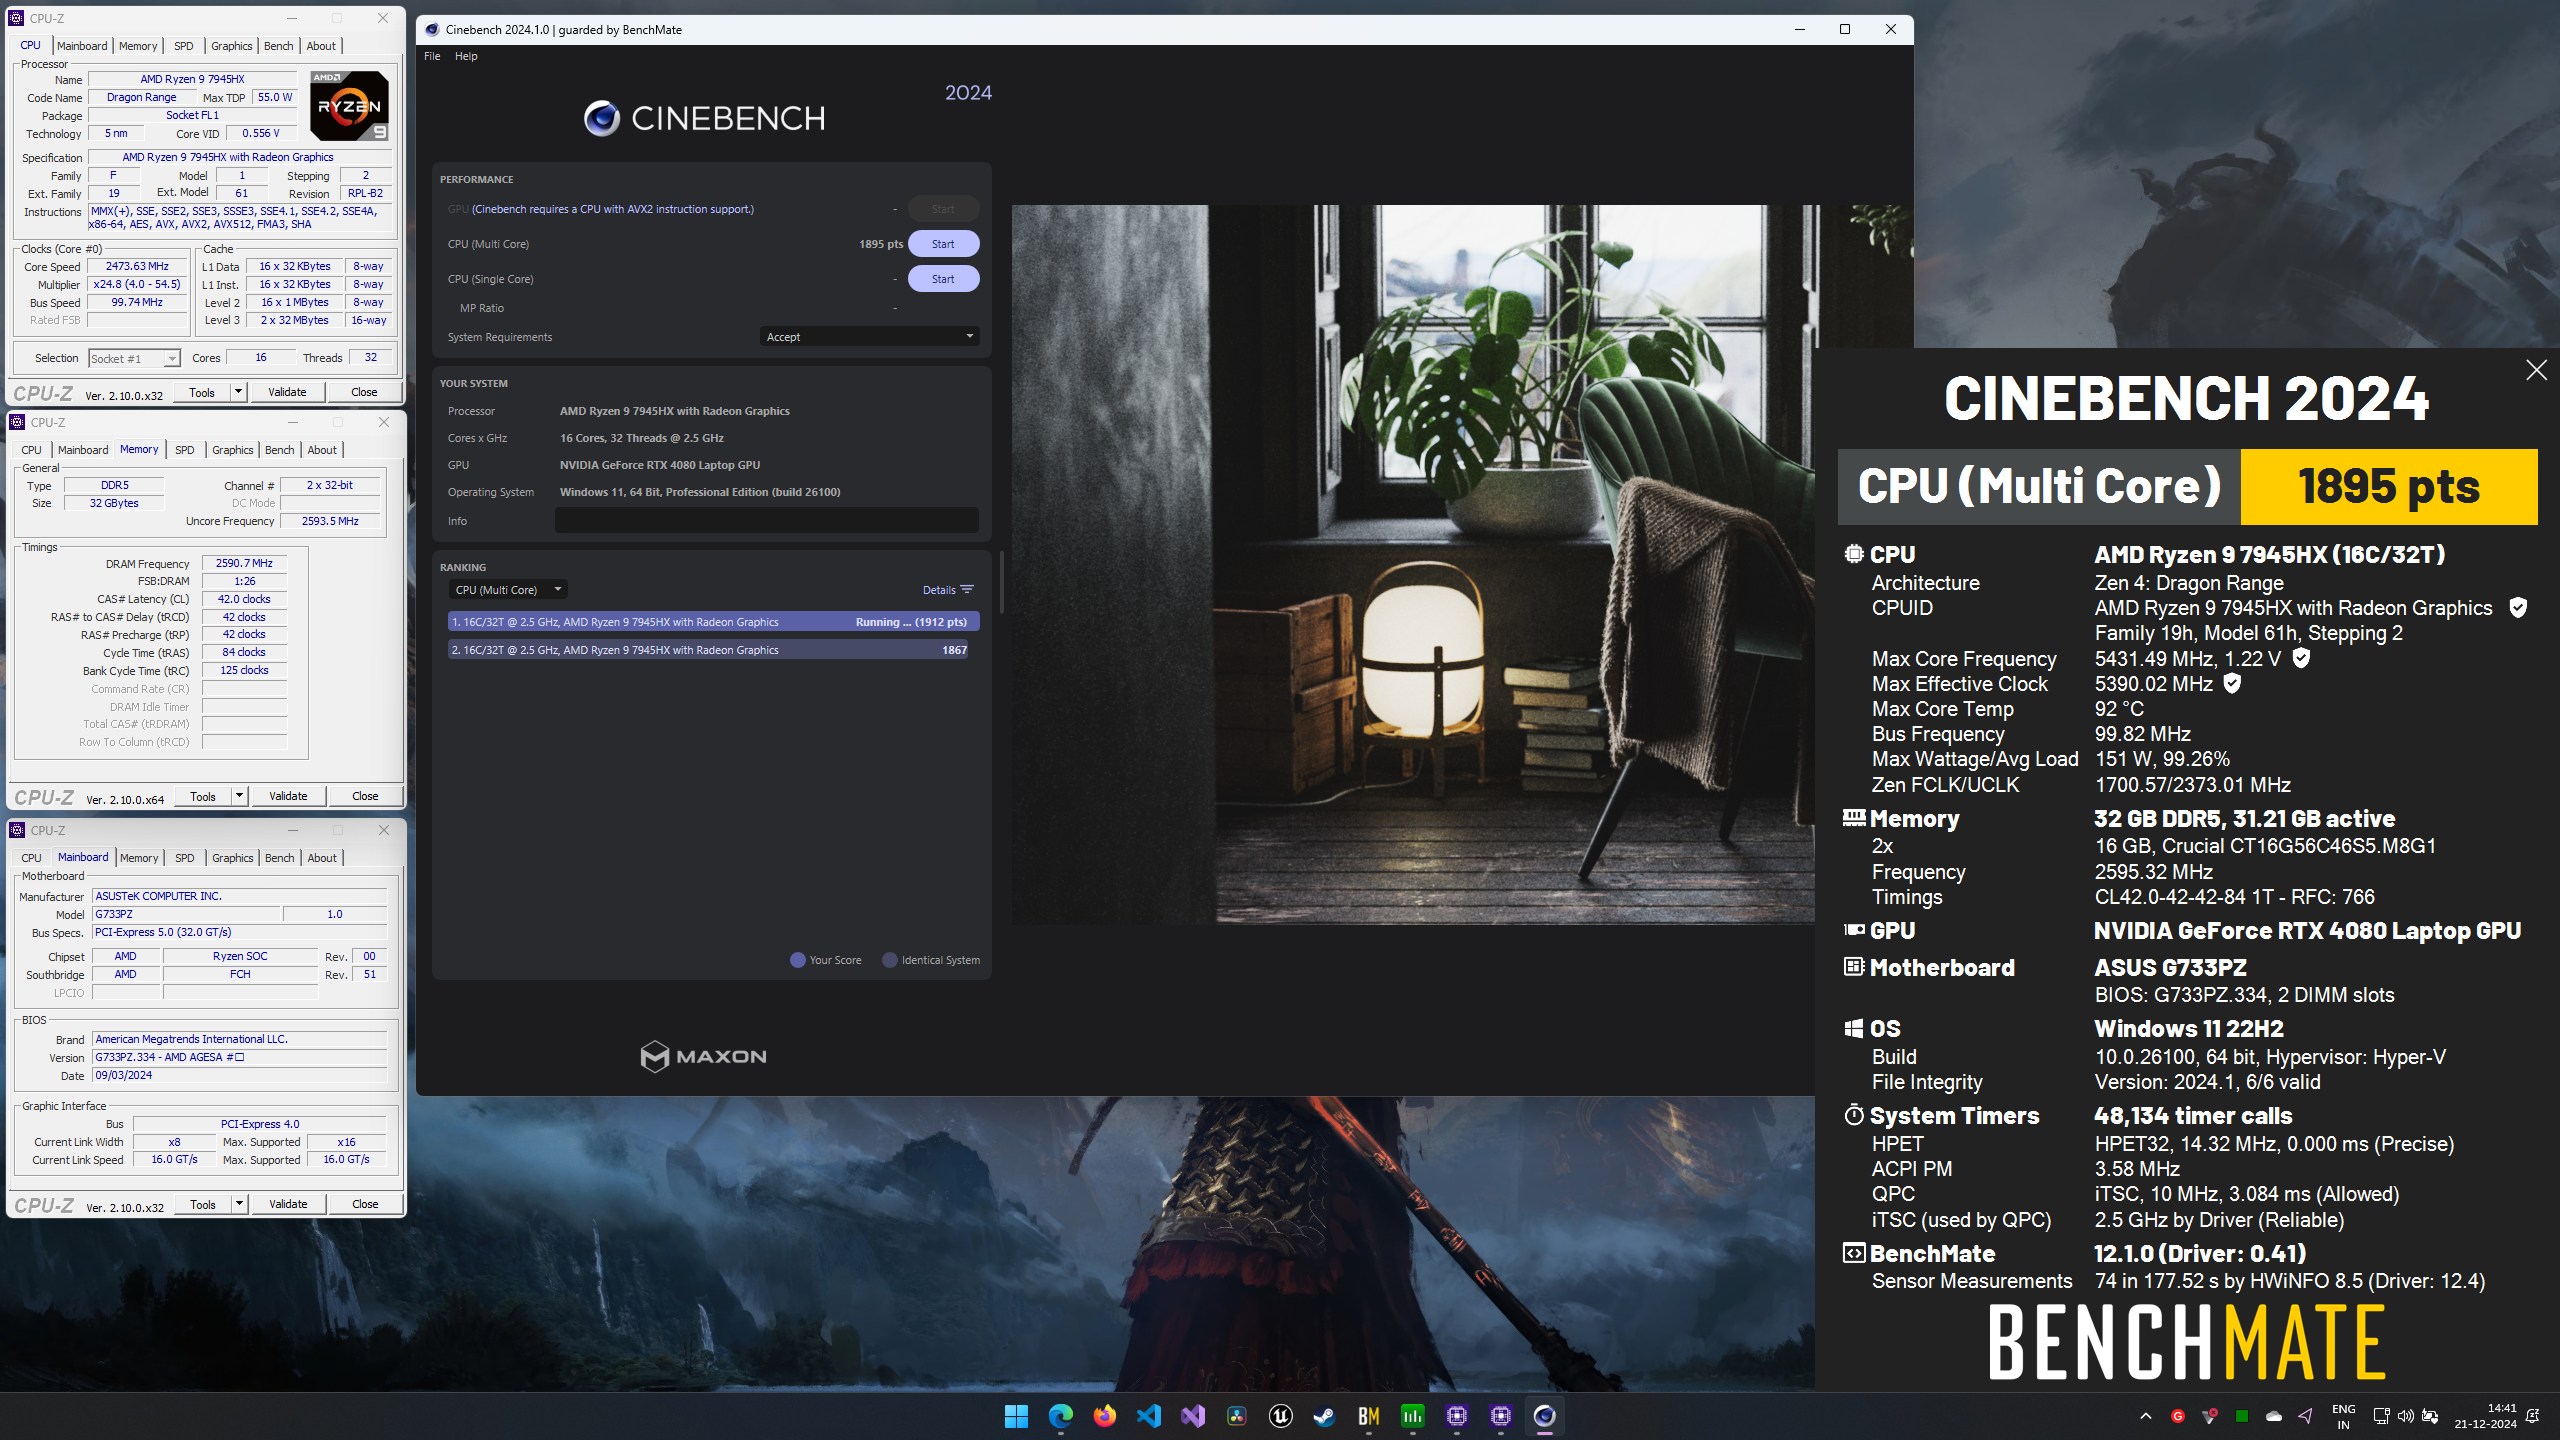
Task: Click Tools button in top CPU-Z window
Action: pyautogui.click(x=202, y=392)
